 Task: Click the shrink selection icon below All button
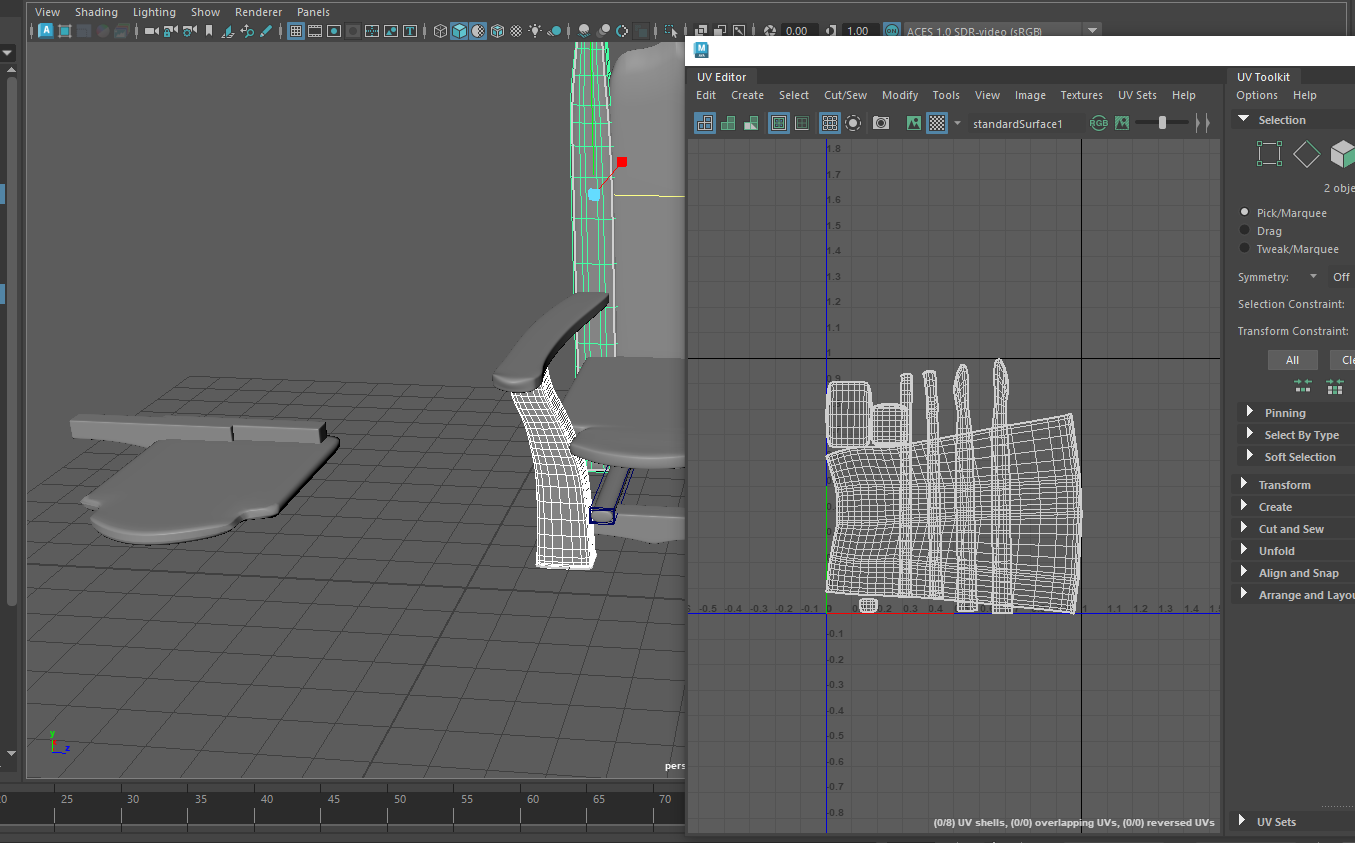point(1302,385)
